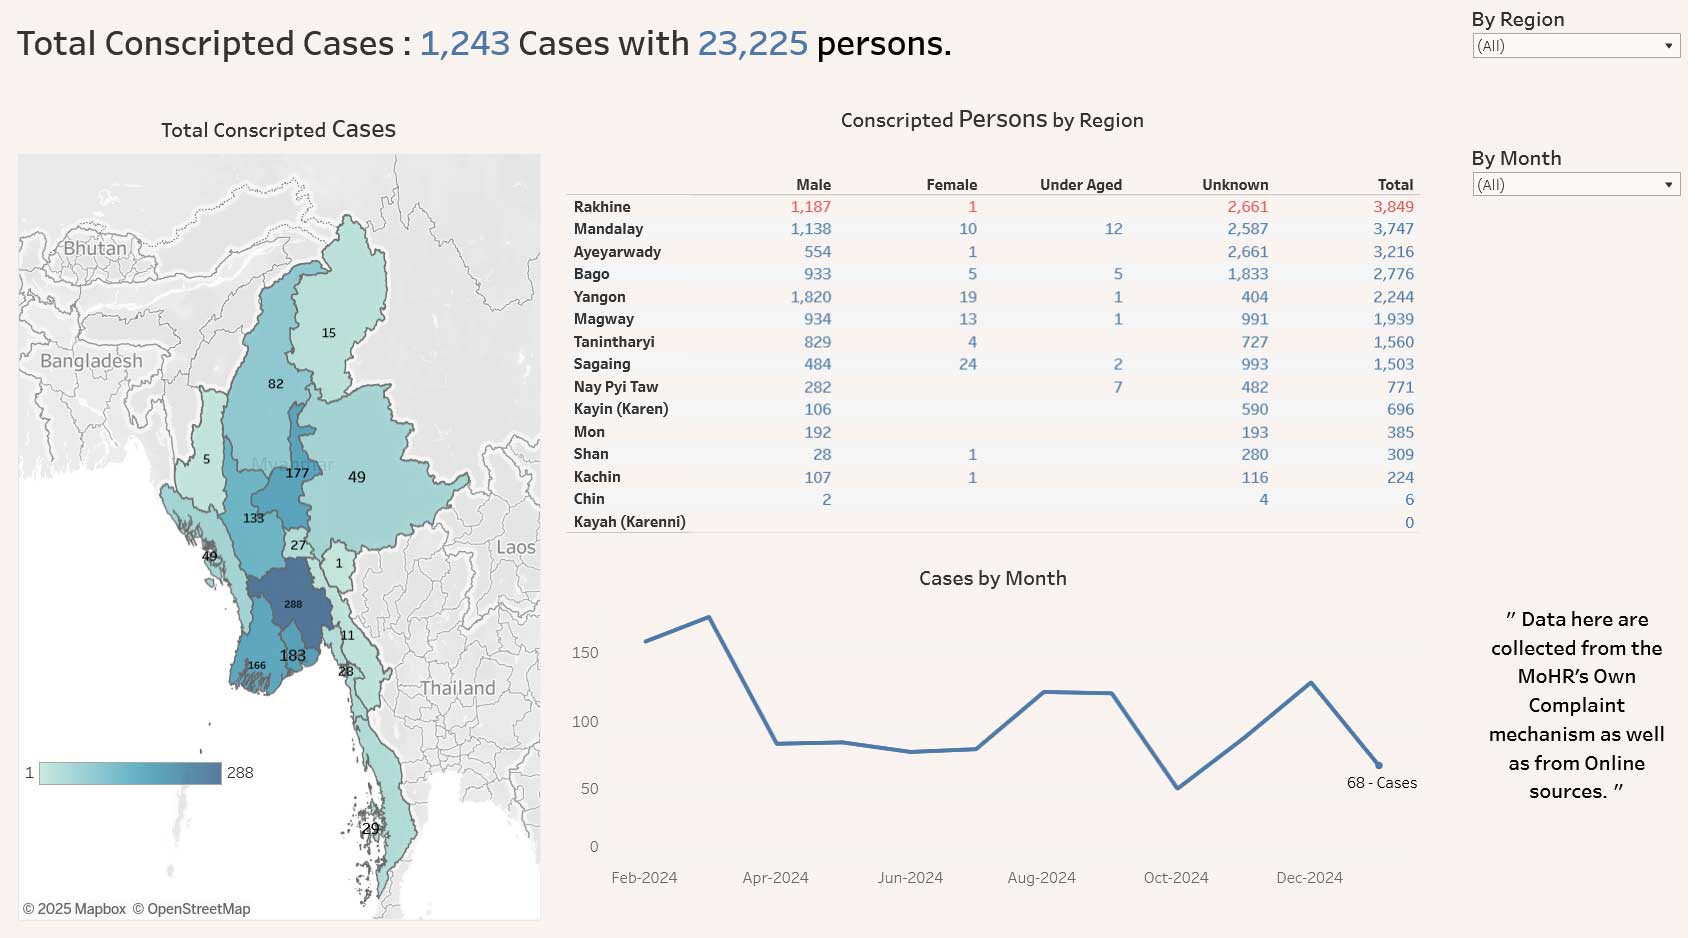Click the '68 - Cases' endpoint on line chart
The image size is (1697, 938).
pyautogui.click(x=1378, y=766)
